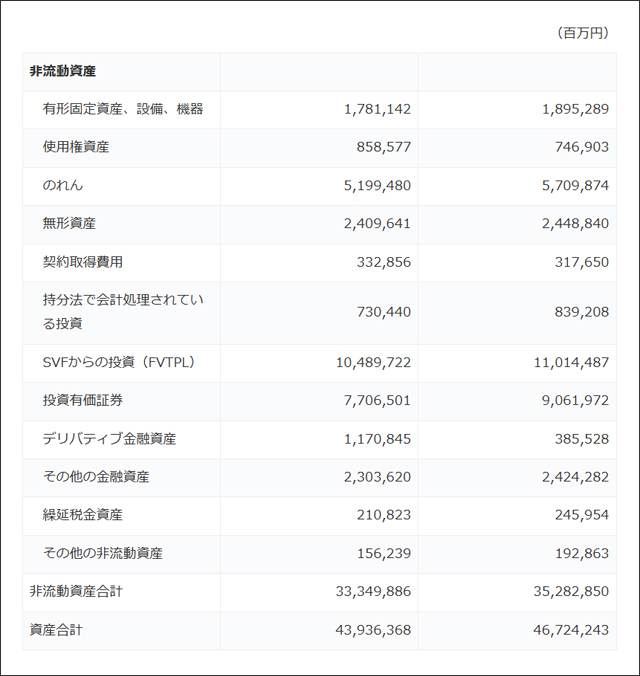Click the その他の金融資産 row label
This screenshot has width=640, height=676.
tap(96, 477)
